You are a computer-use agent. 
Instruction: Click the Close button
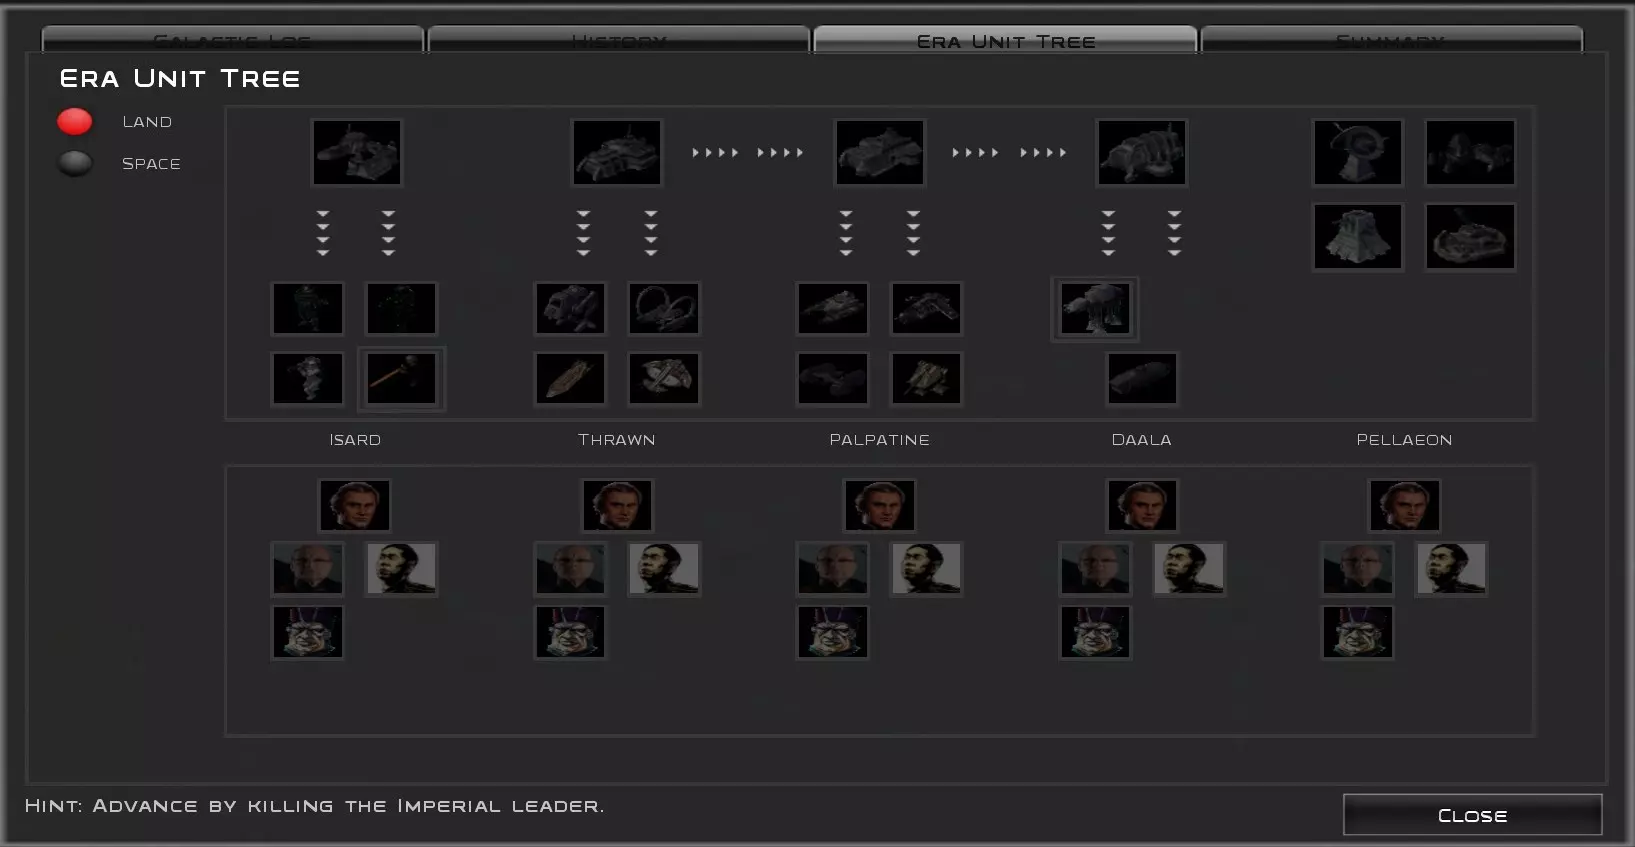[1472, 815]
